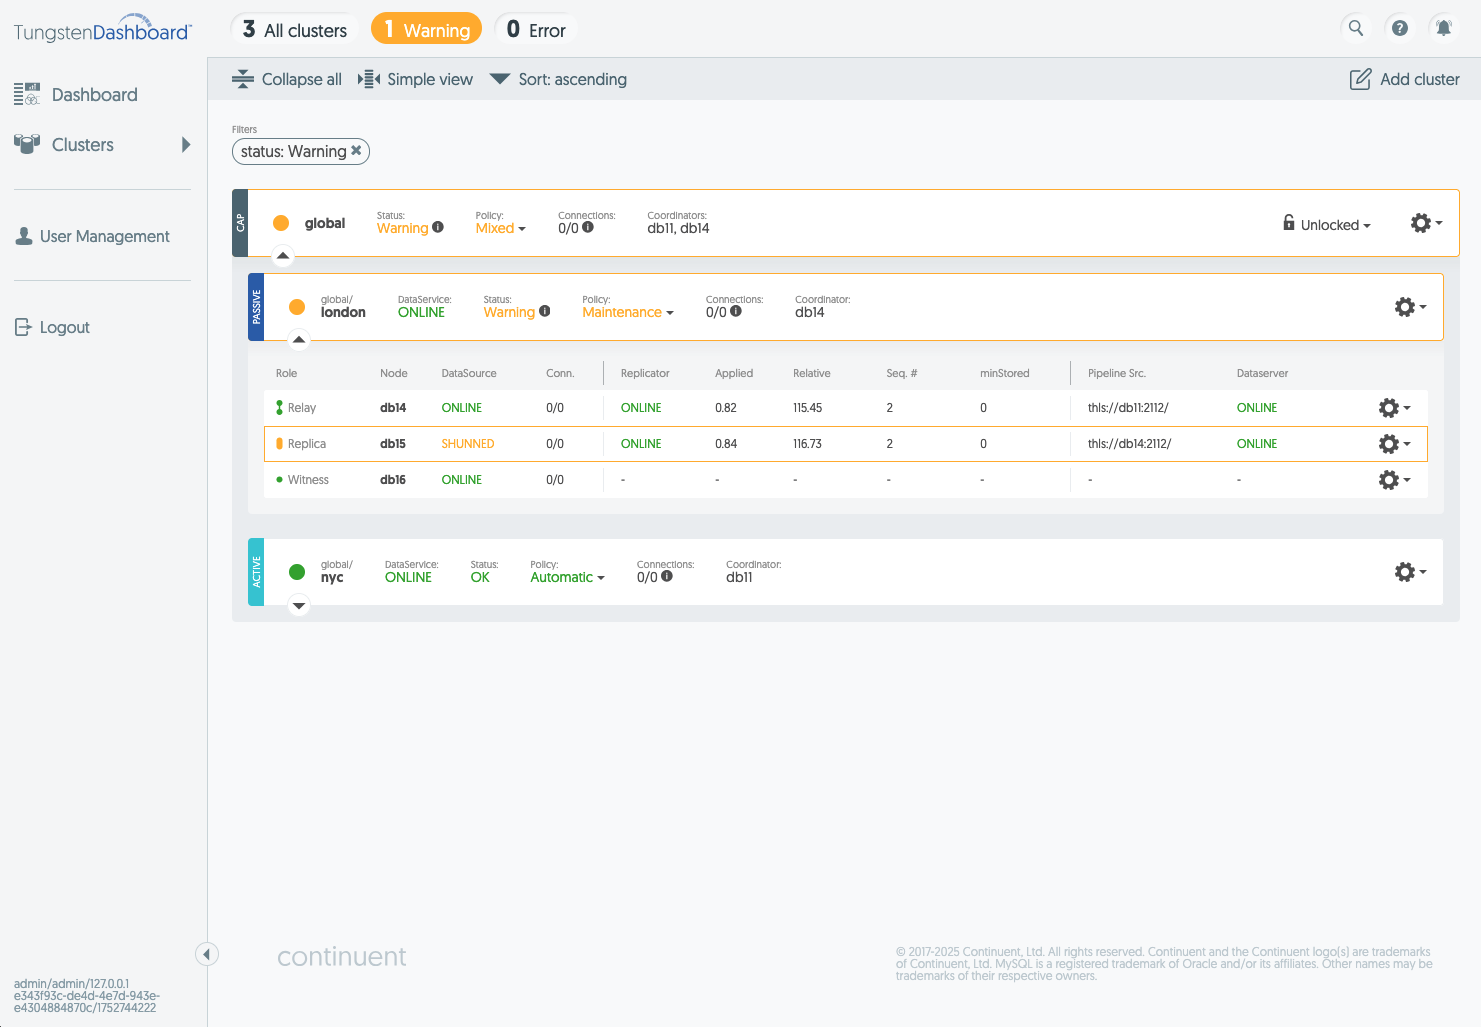Screen dimensions: 1481x1027
Task: Click the london service name
Action: 343,312
